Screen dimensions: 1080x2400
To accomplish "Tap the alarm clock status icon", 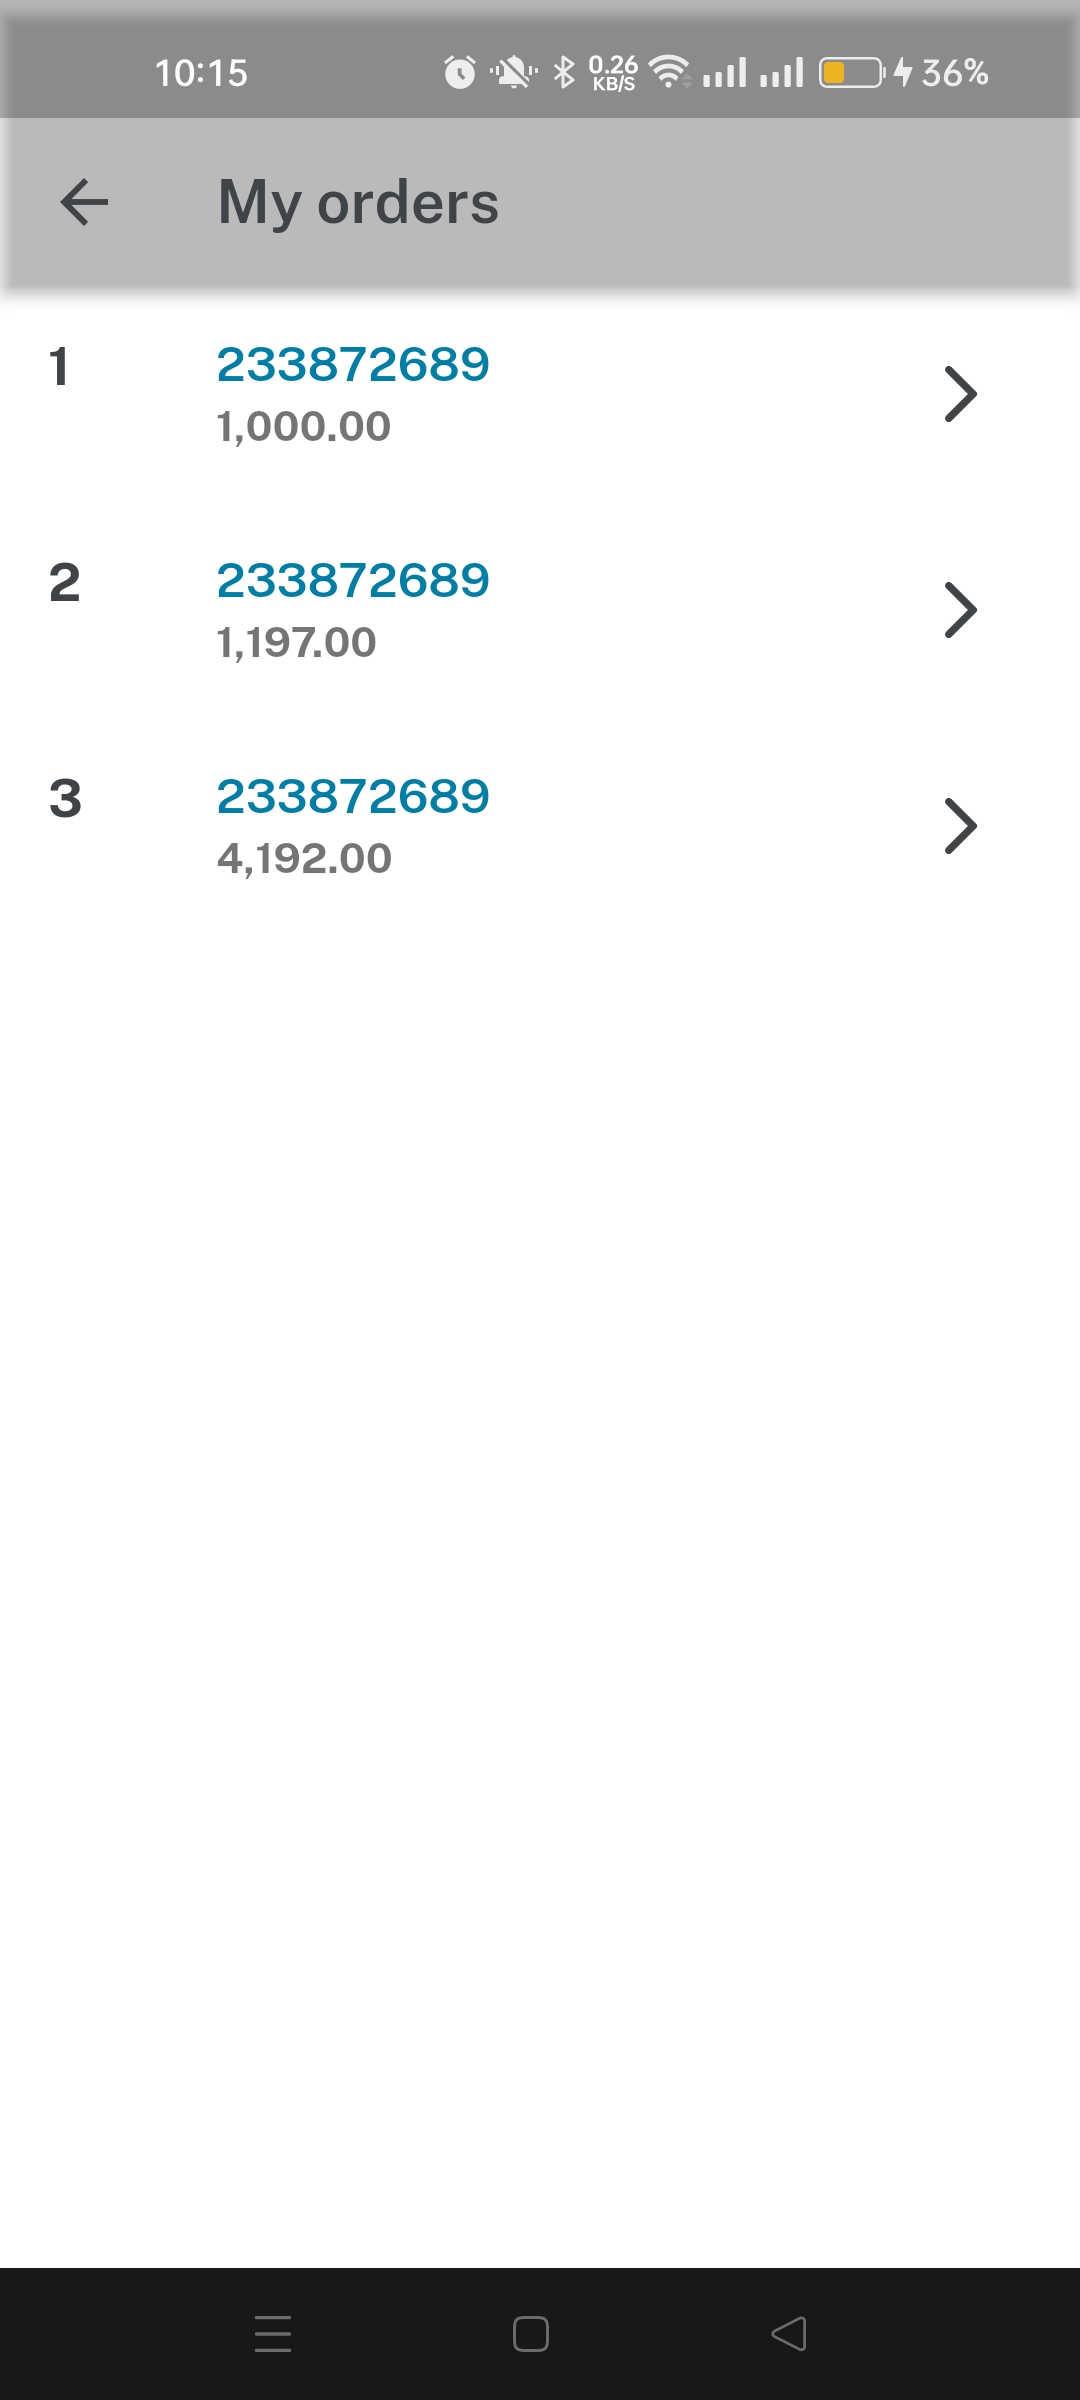I will pos(458,71).
